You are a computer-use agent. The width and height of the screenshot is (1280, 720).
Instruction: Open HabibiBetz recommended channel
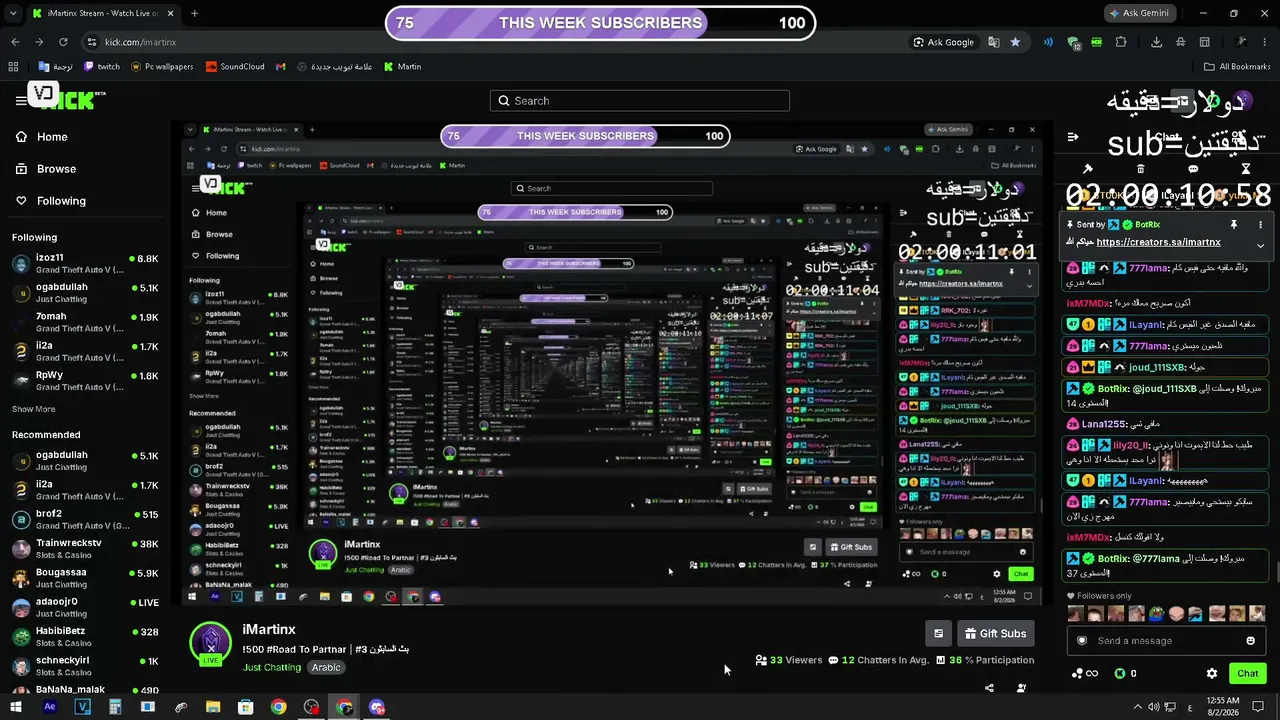pyautogui.click(x=85, y=636)
